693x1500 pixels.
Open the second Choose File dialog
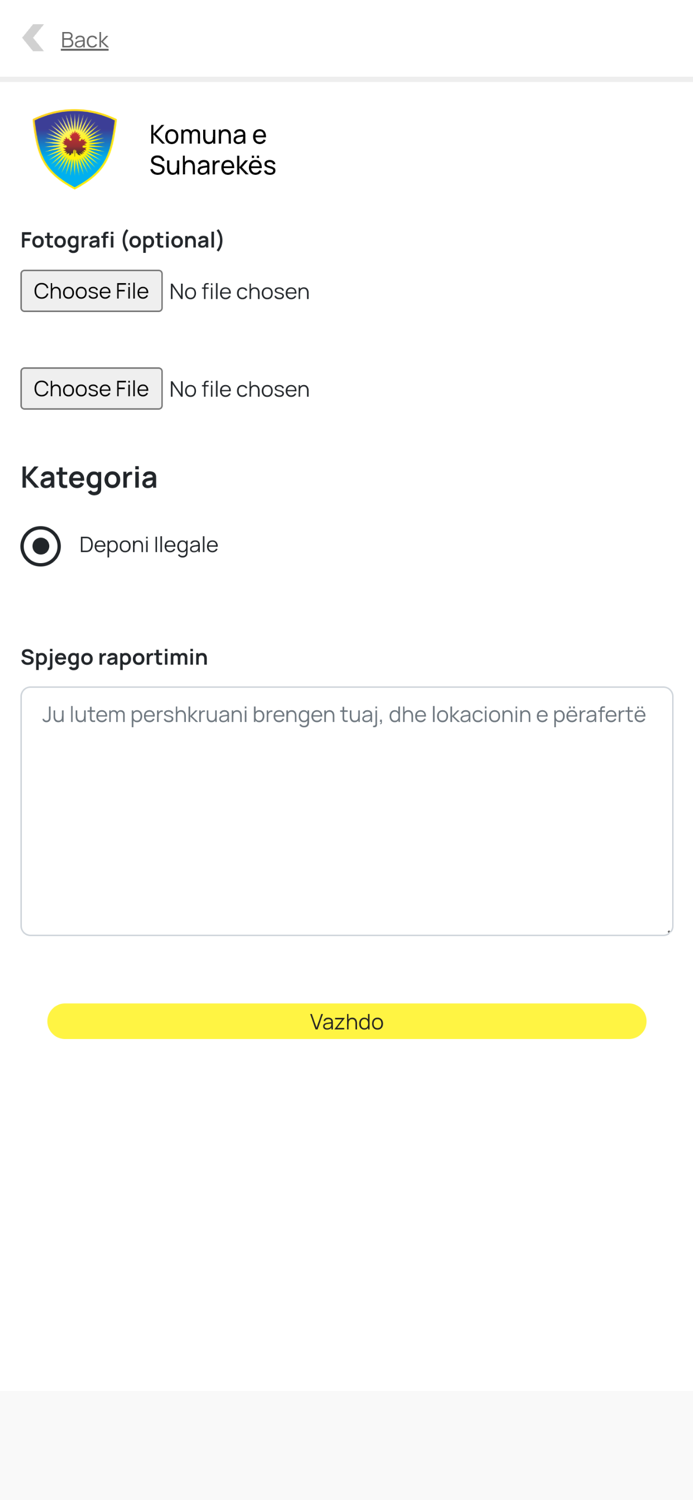[x=91, y=388]
